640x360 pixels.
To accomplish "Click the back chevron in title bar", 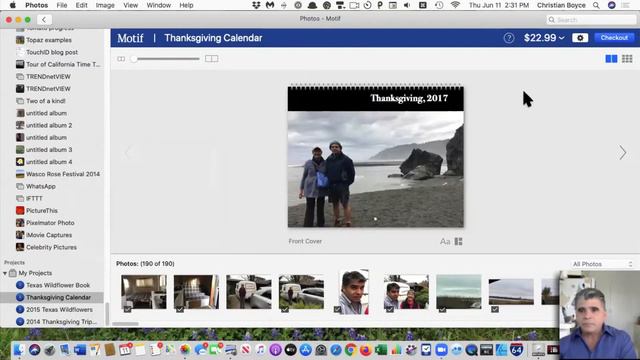I will pyautogui.click(x=44, y=19).
